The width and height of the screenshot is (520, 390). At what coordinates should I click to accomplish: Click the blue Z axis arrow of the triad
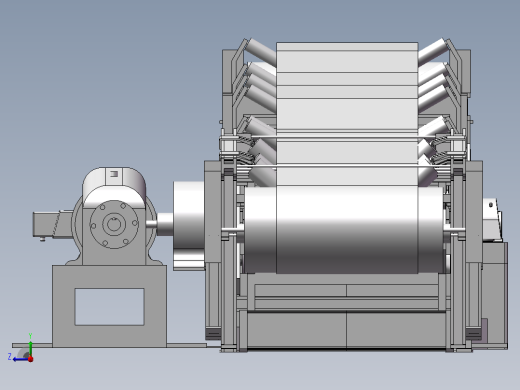(x=20, y=359)
